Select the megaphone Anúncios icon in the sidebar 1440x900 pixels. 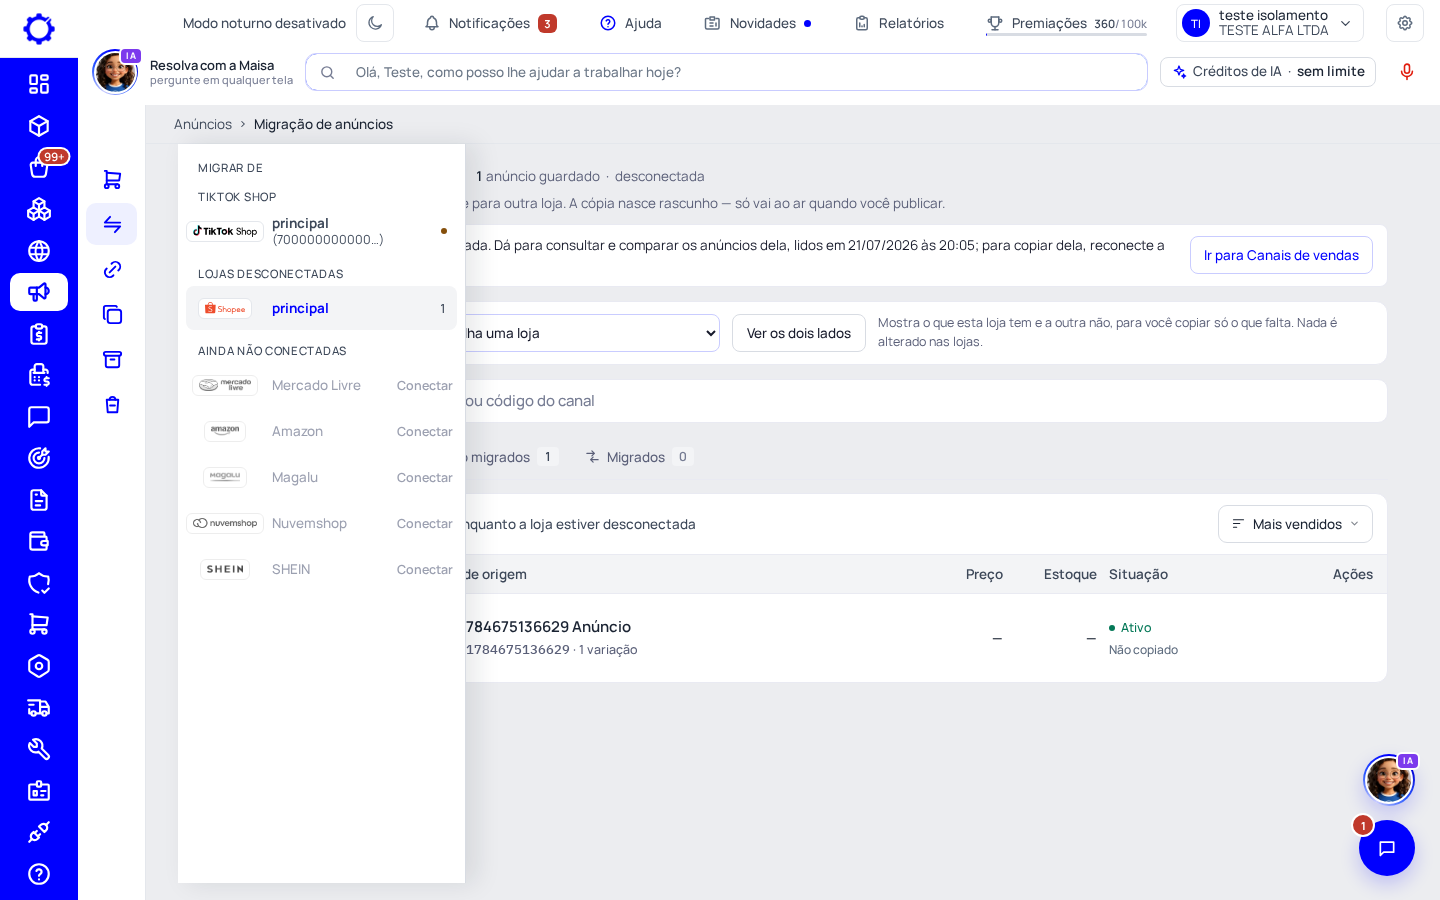(x=39, y=292)
